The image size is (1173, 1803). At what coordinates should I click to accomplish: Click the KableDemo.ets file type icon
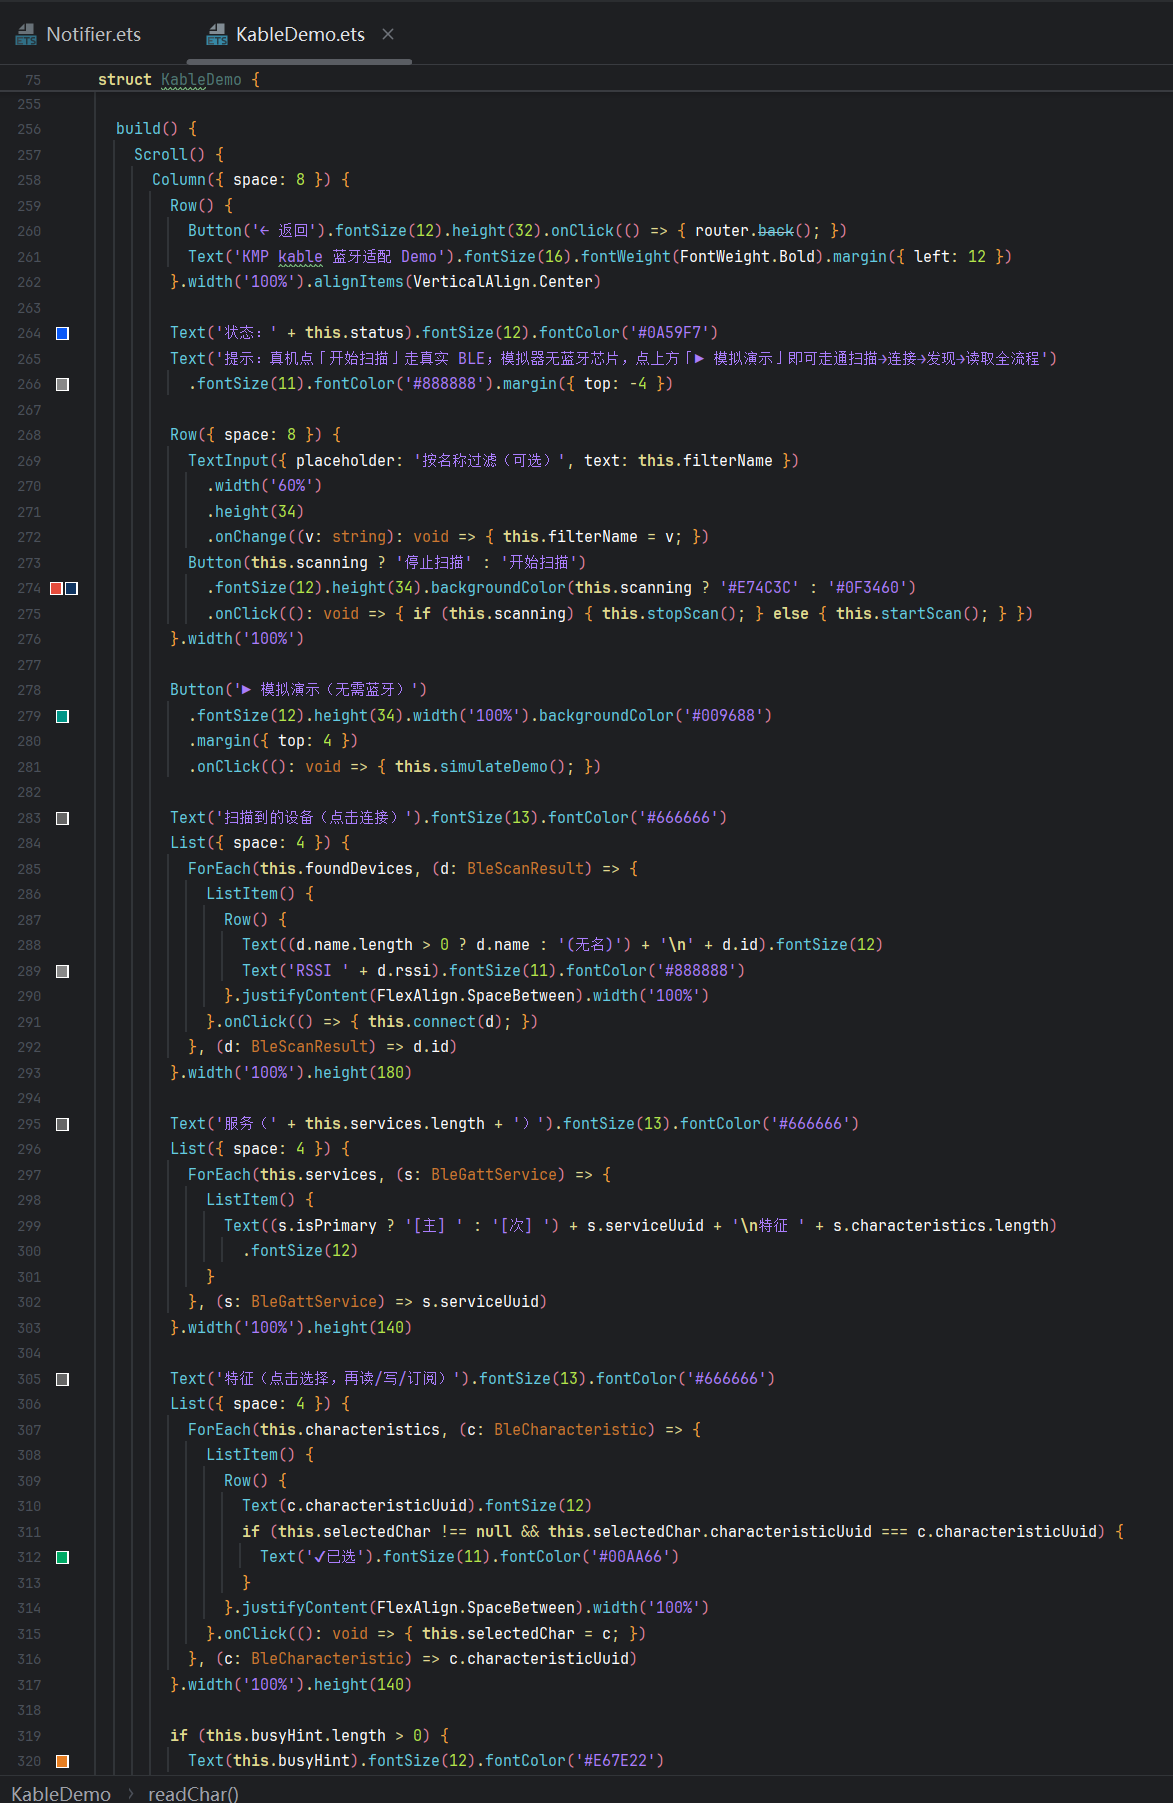click(x=216, y=35)
